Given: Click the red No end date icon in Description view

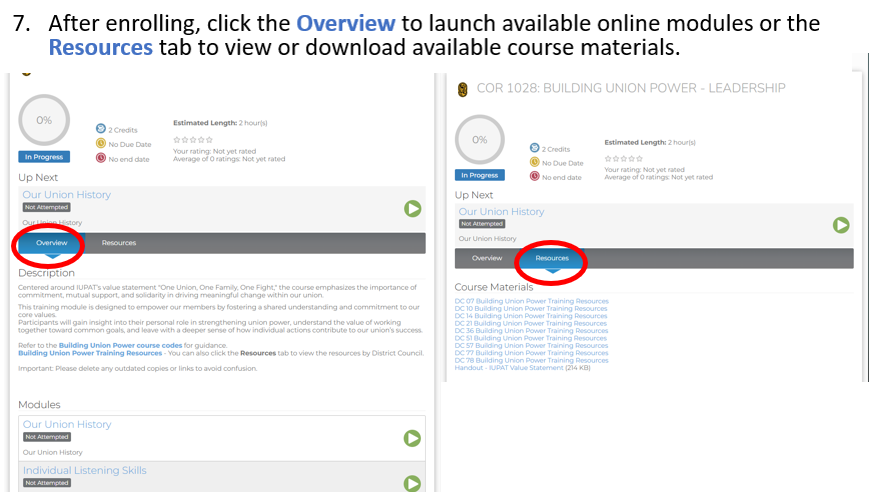Looking at the screenshot, I should 101,158.
